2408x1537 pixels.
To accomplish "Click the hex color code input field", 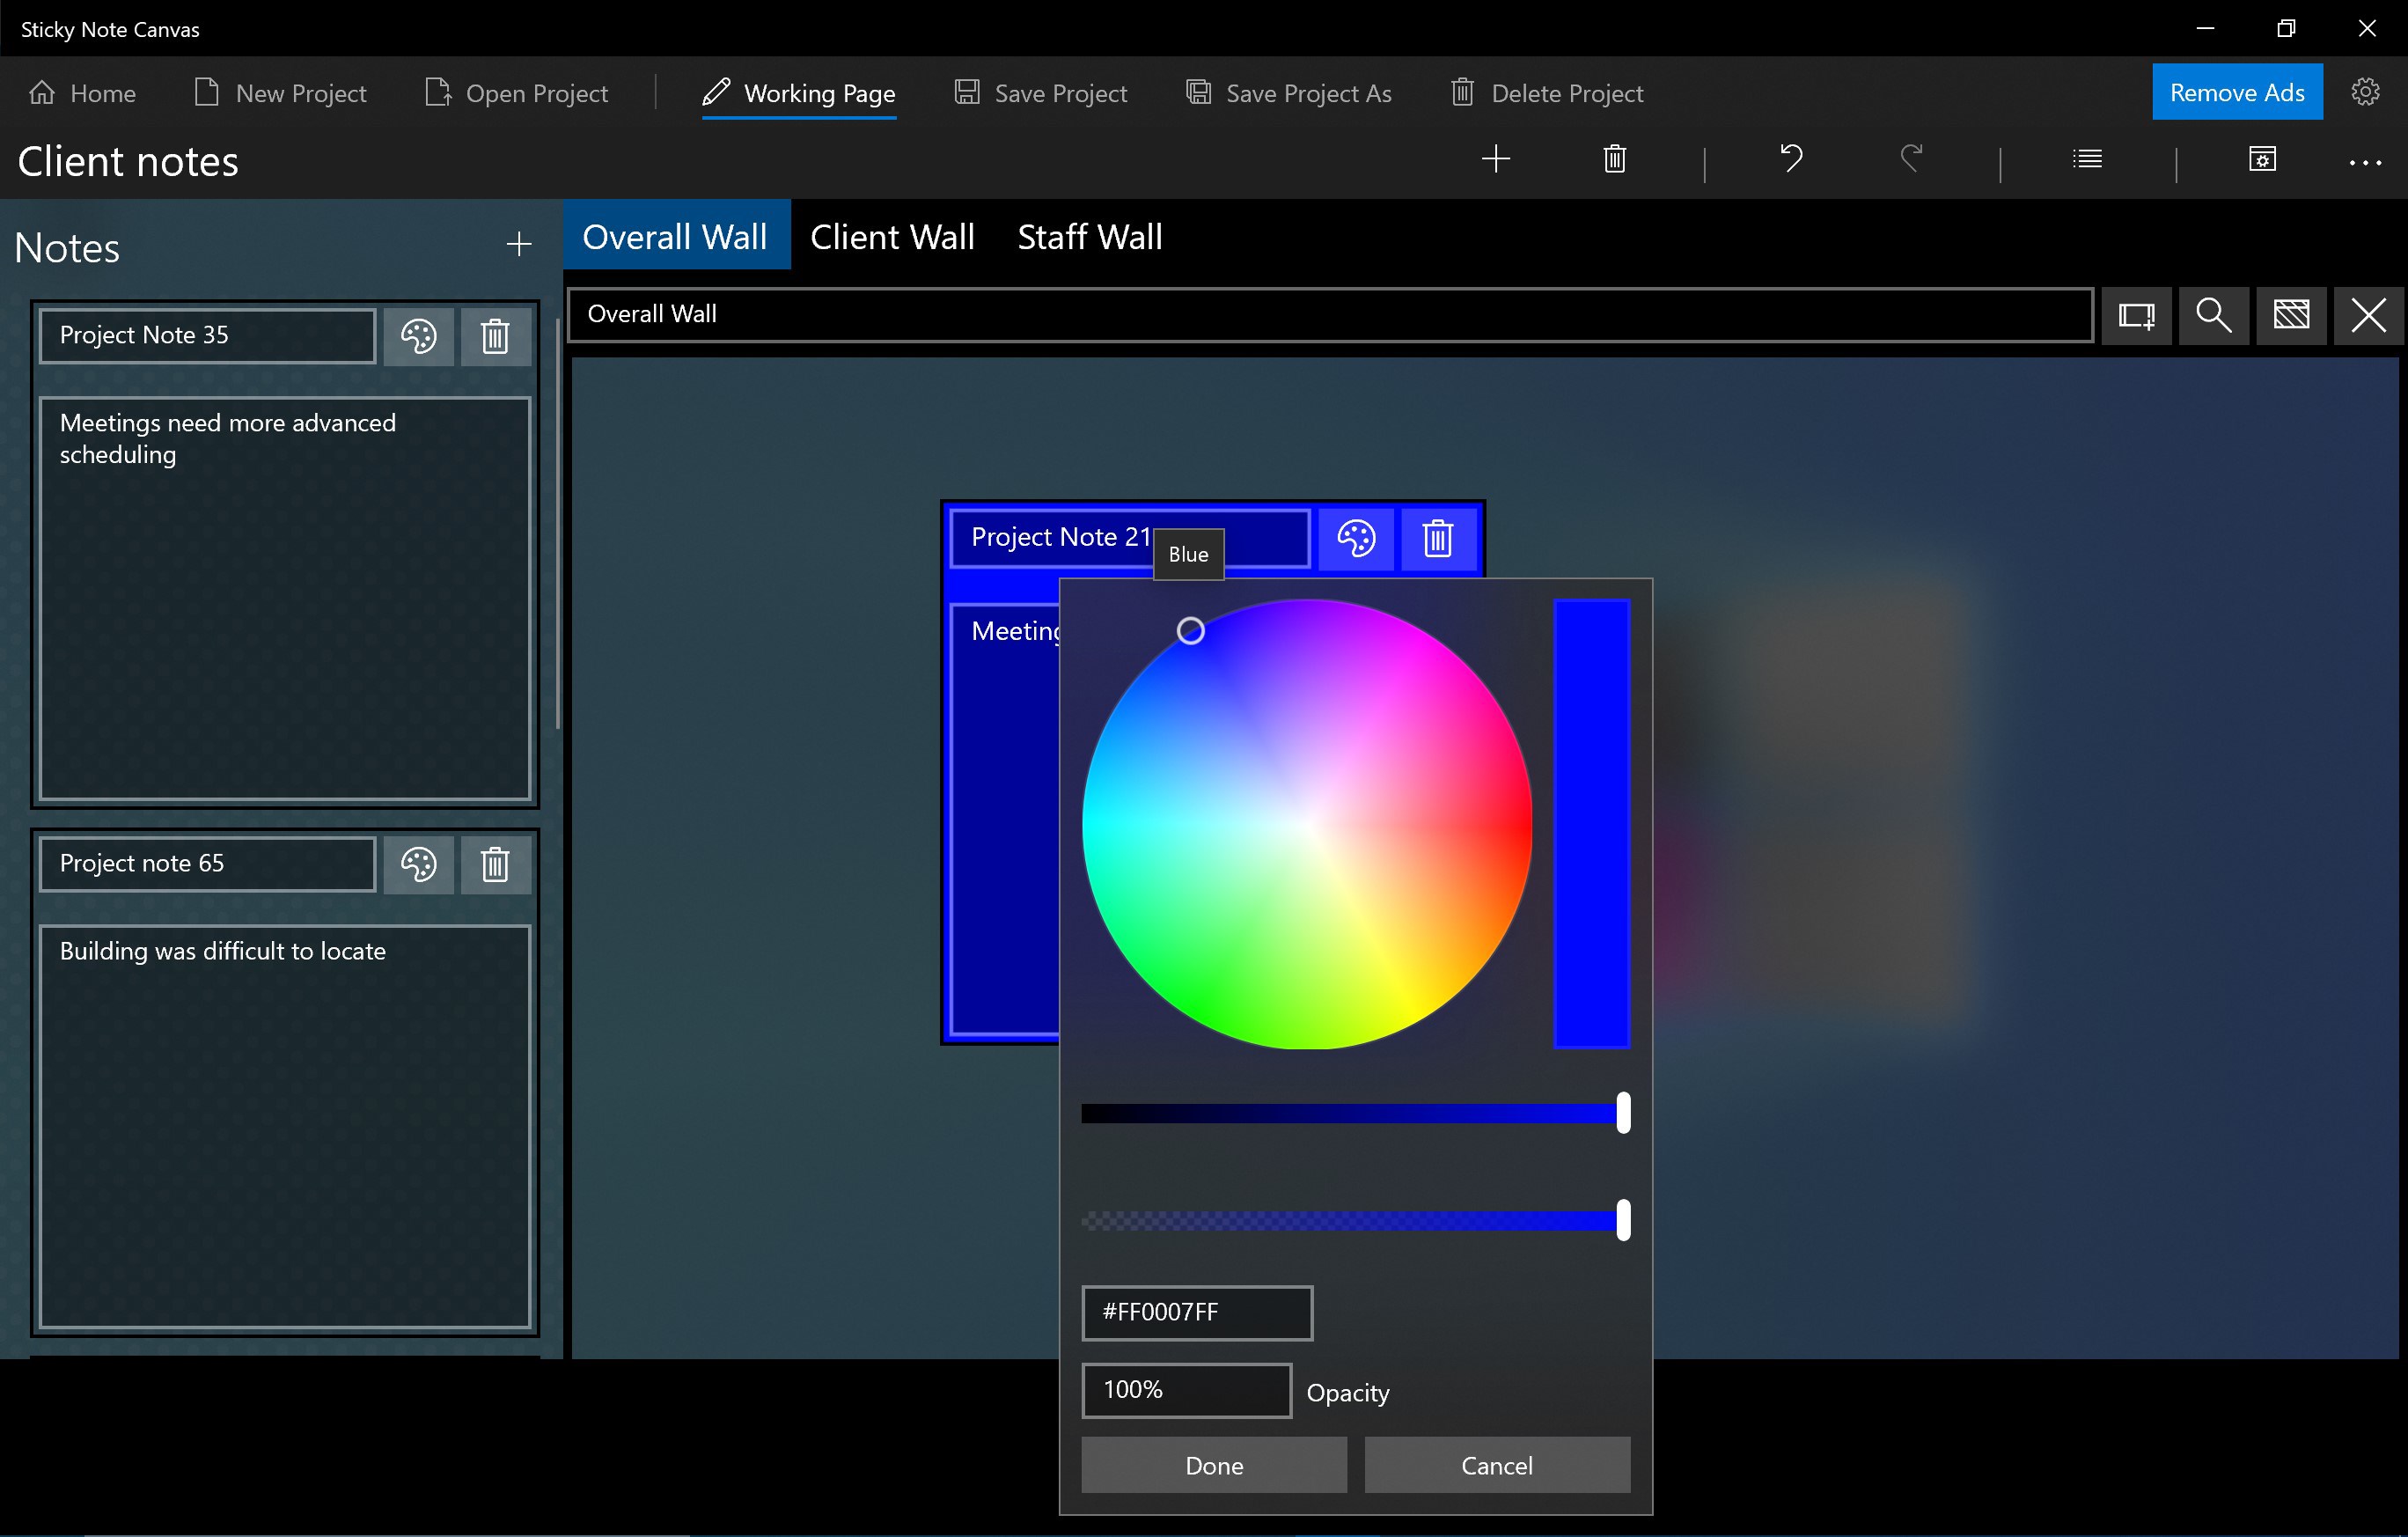I will point(1199,1313).
